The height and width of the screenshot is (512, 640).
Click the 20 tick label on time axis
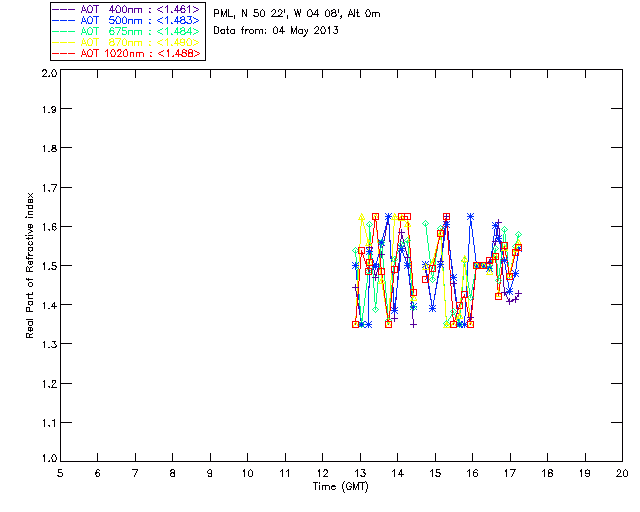[x=621, y=473]
